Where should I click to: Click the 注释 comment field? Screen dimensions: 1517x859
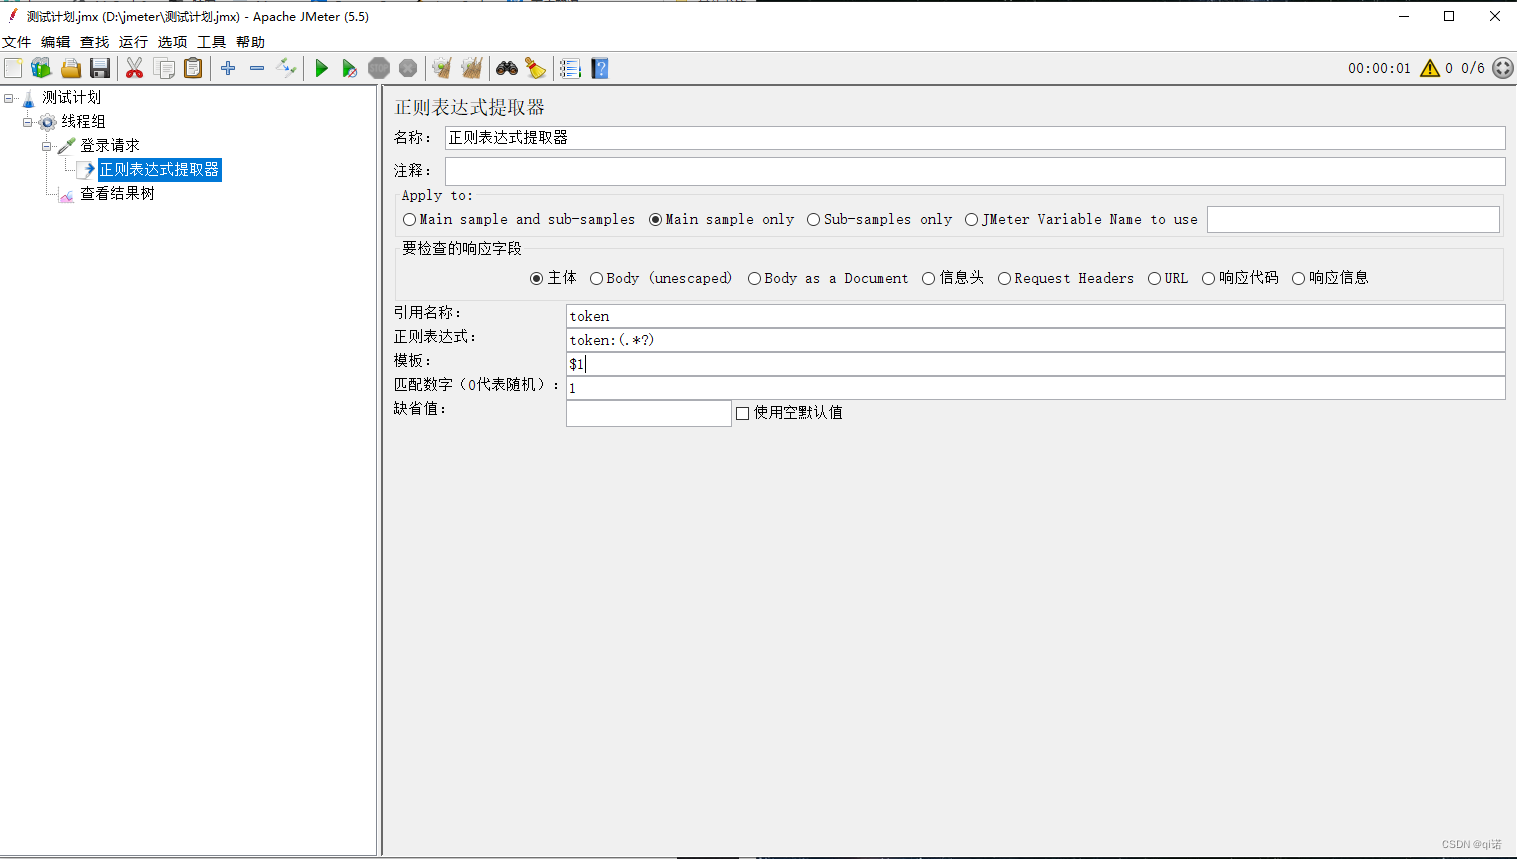click(975, 171)
